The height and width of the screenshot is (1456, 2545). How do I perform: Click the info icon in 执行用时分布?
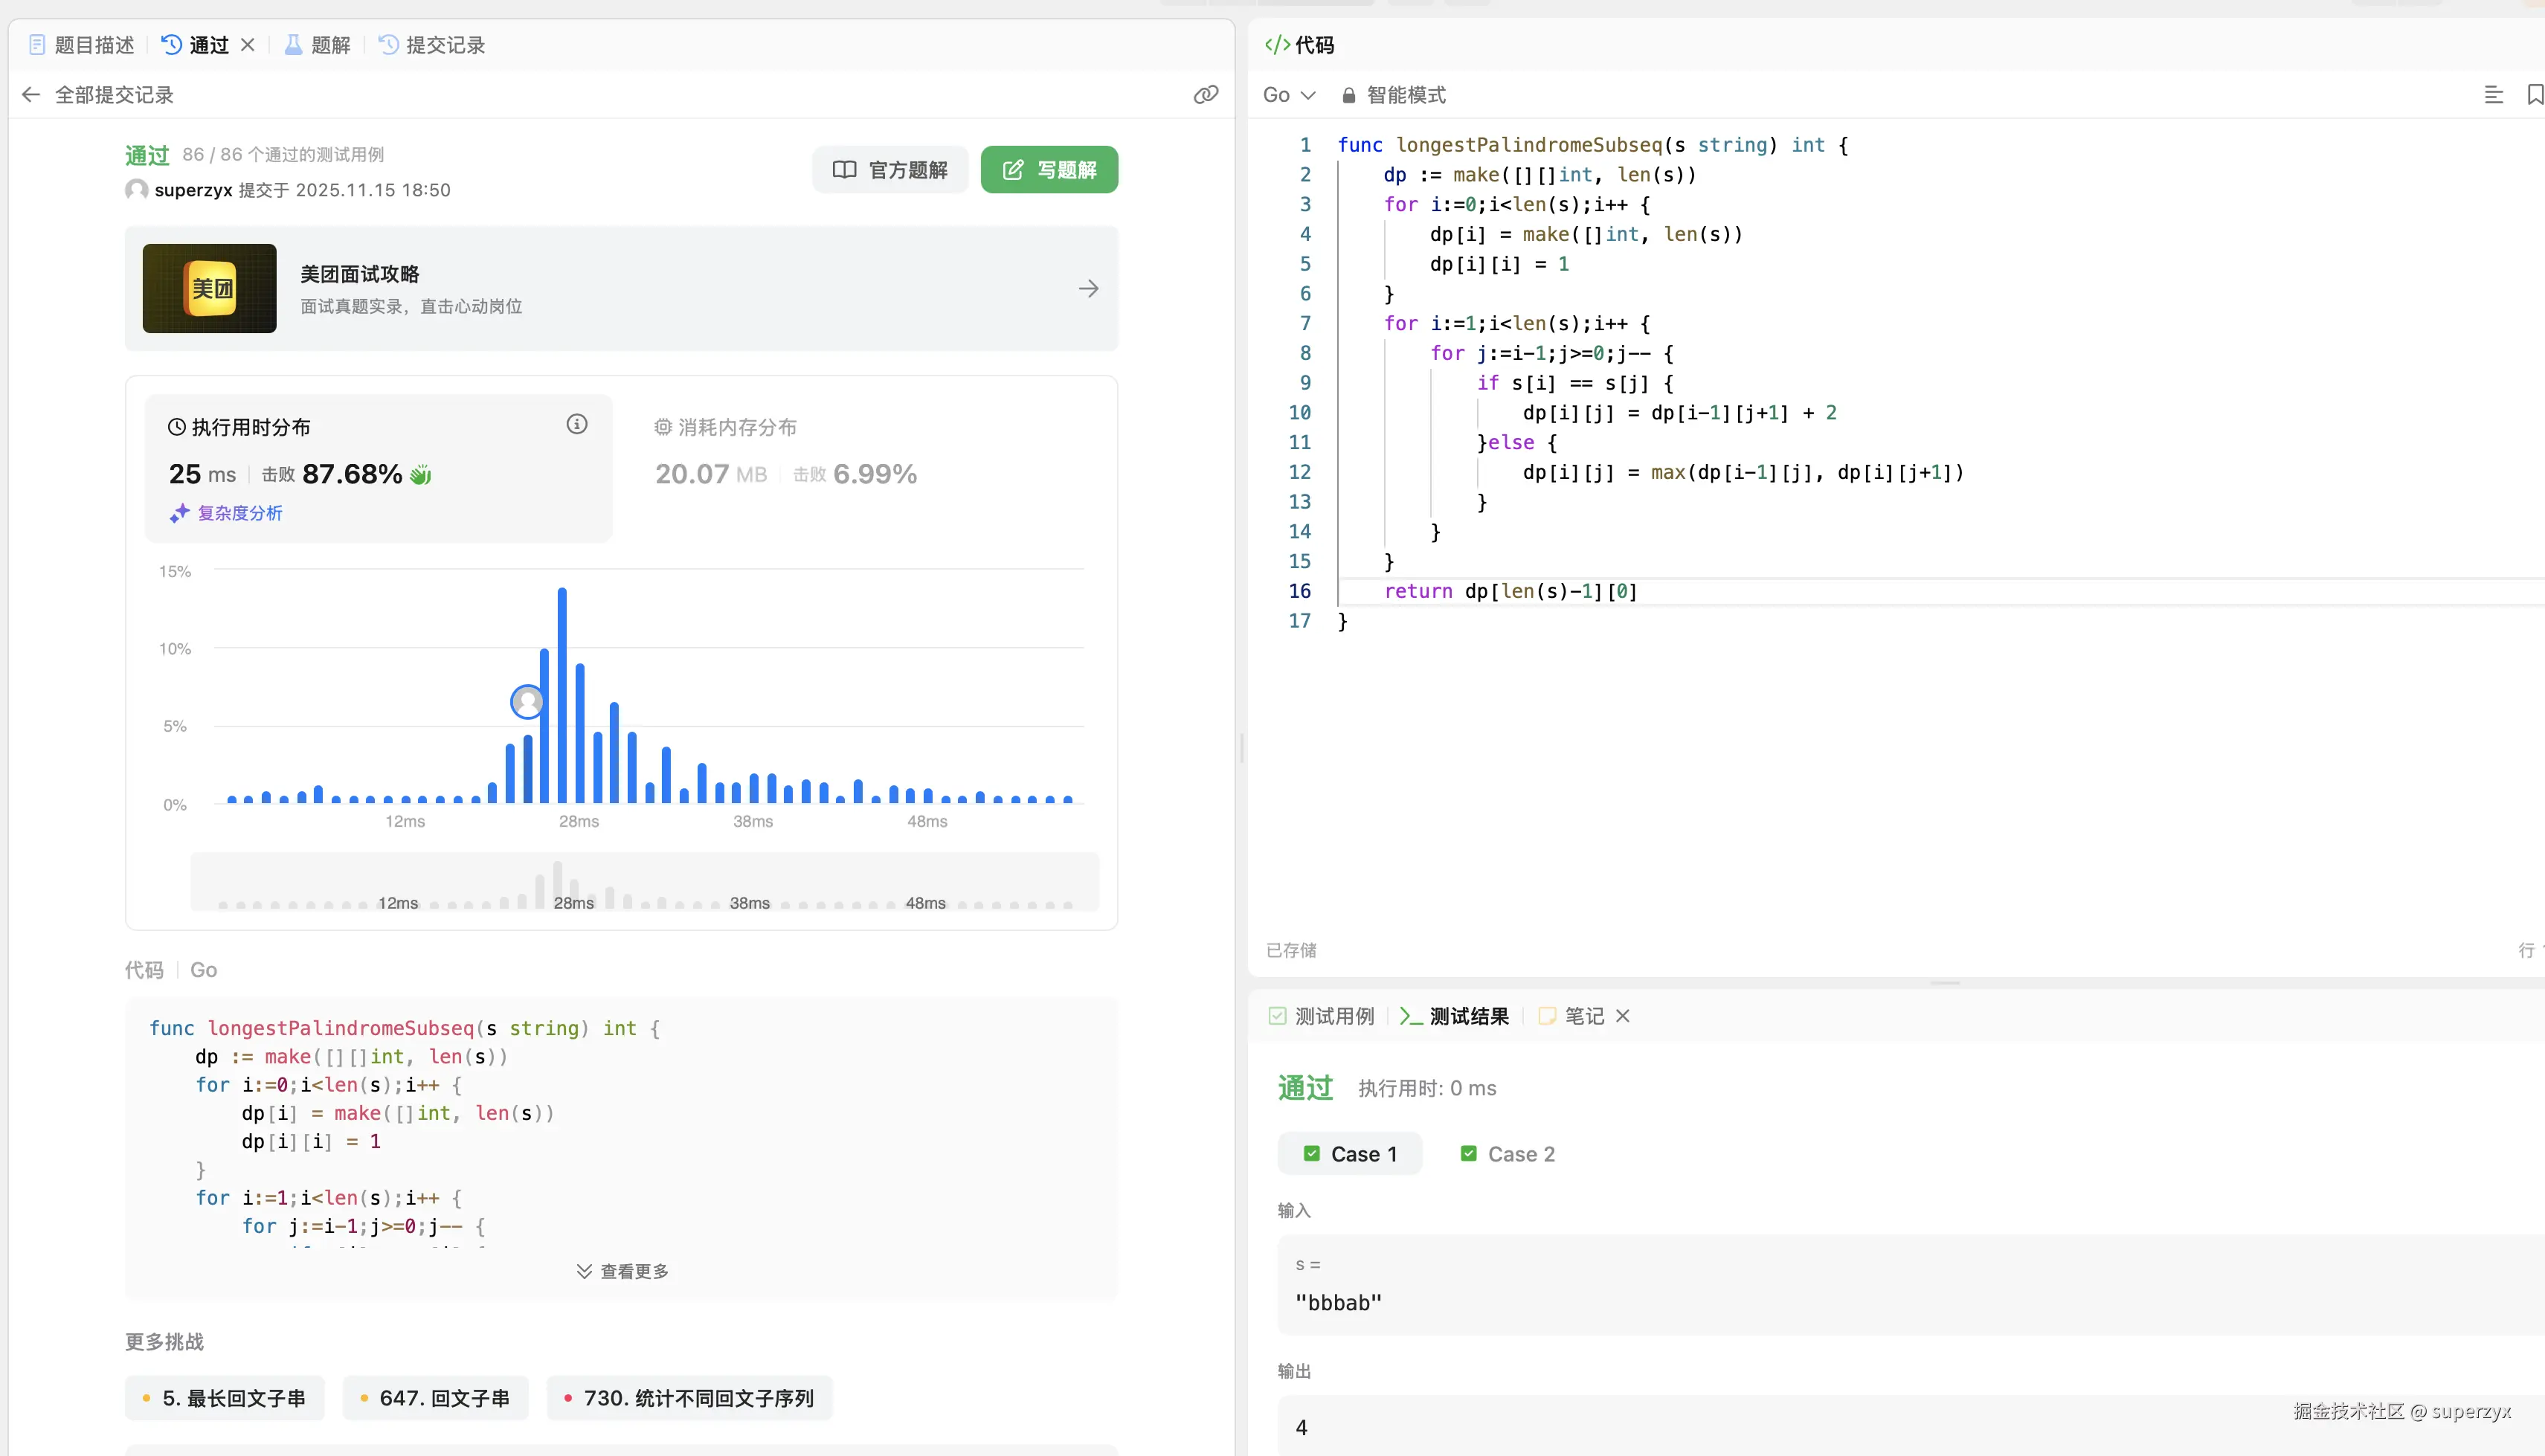[x=577, y=425]
